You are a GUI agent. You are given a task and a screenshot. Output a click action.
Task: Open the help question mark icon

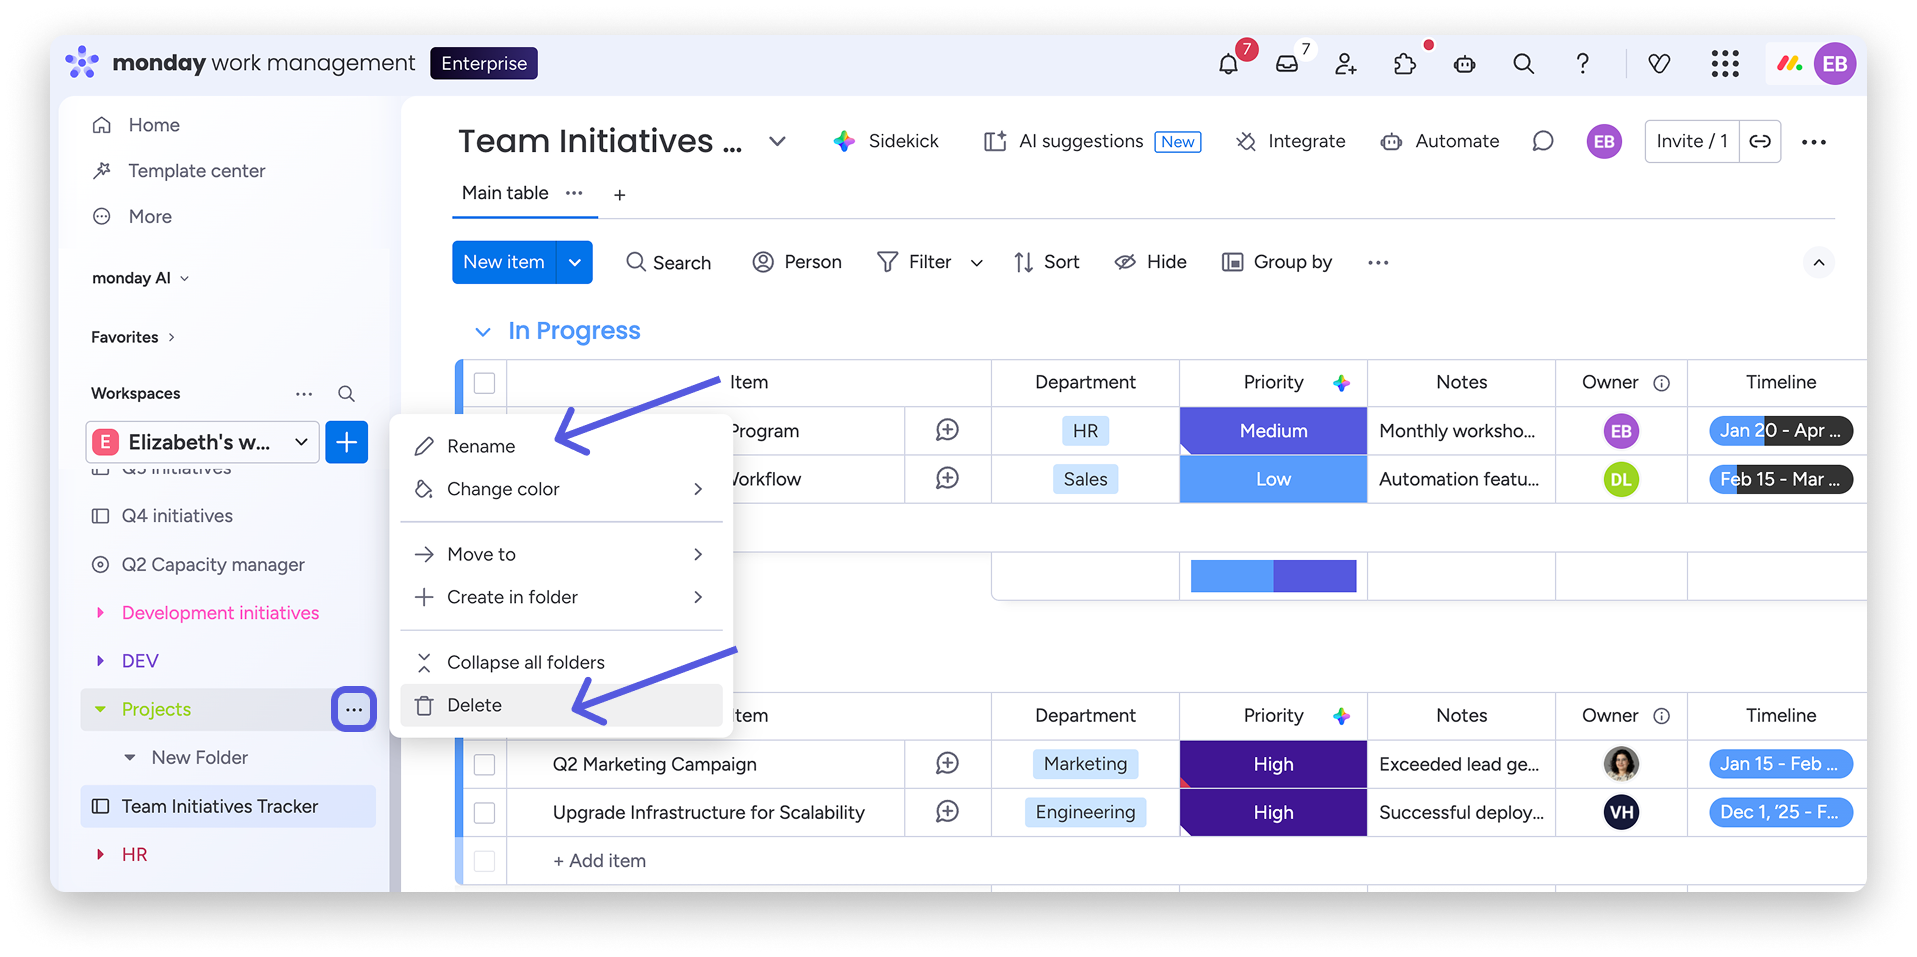(x=1582, y=64)
